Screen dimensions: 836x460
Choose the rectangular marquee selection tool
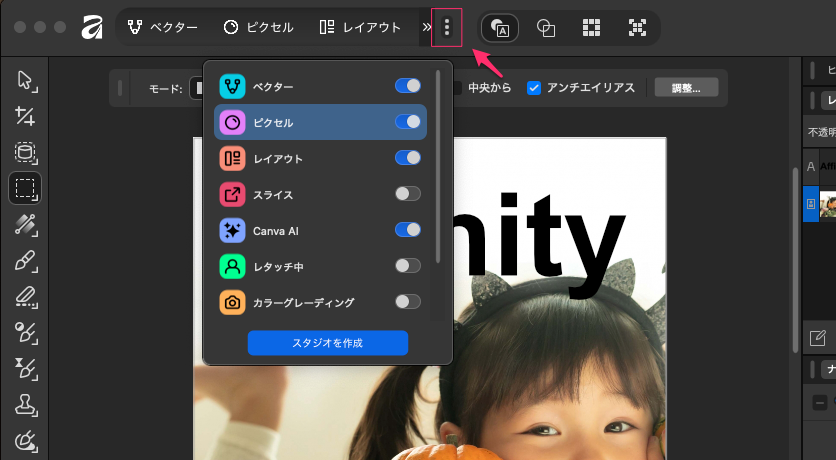tap(25, 188)
